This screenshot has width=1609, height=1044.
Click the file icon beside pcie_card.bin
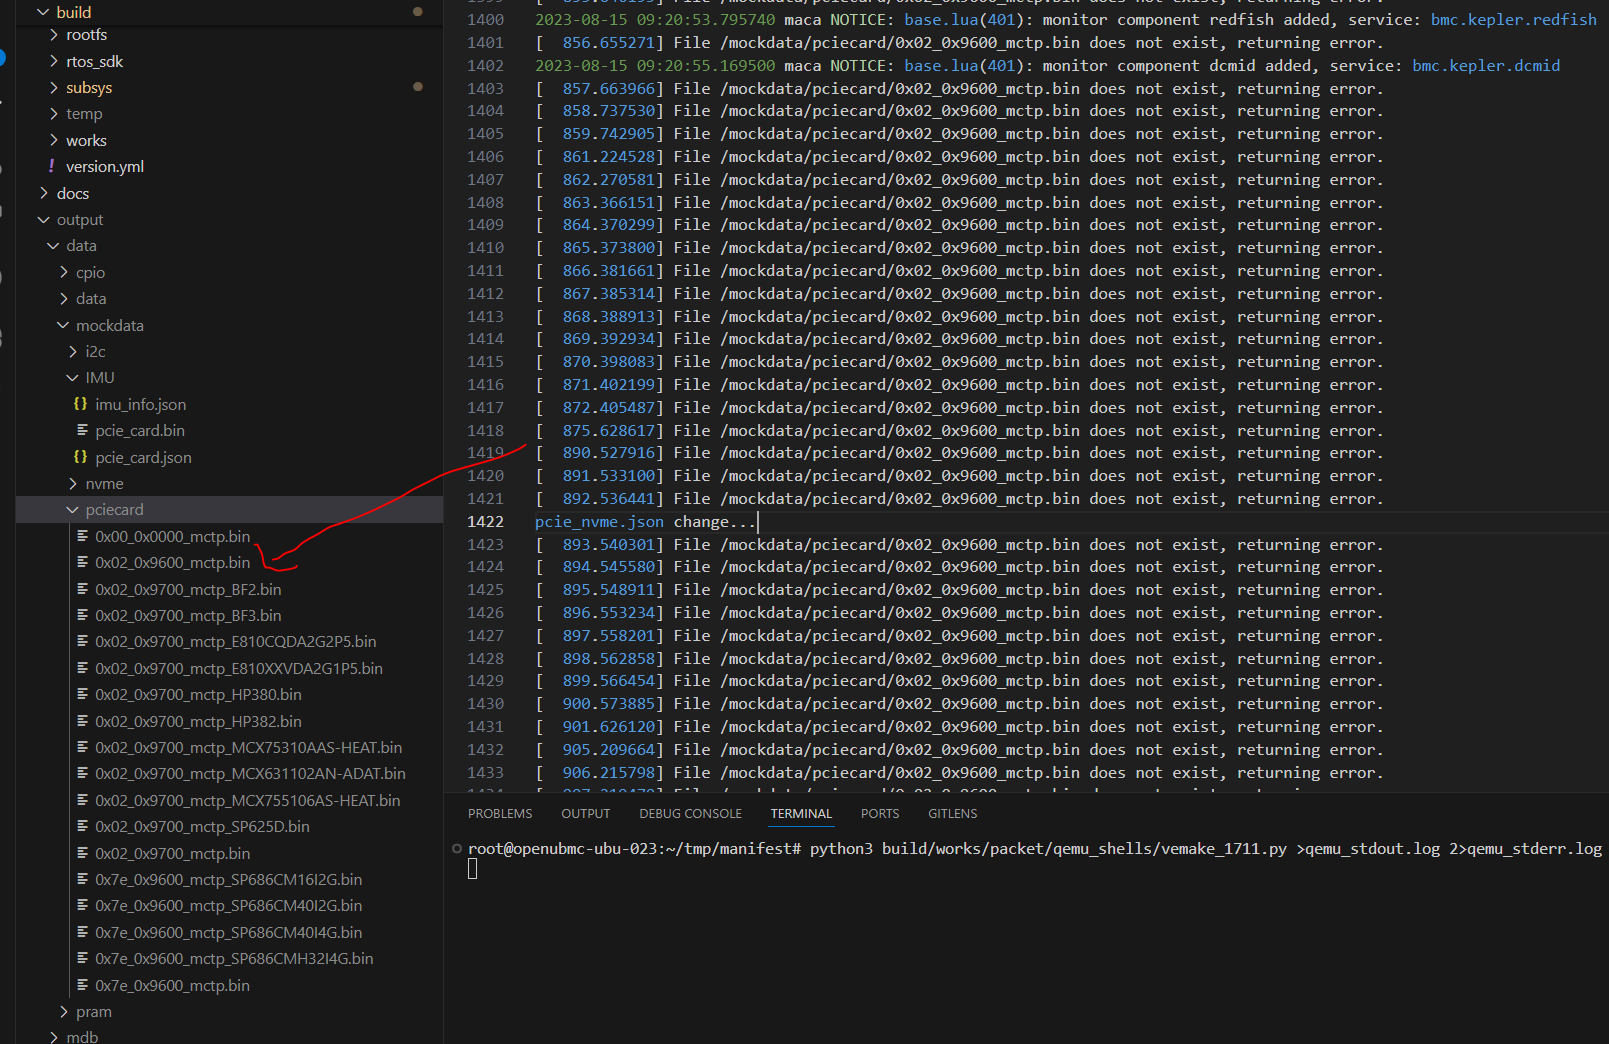pyautogui.click(x=82, y=430)
